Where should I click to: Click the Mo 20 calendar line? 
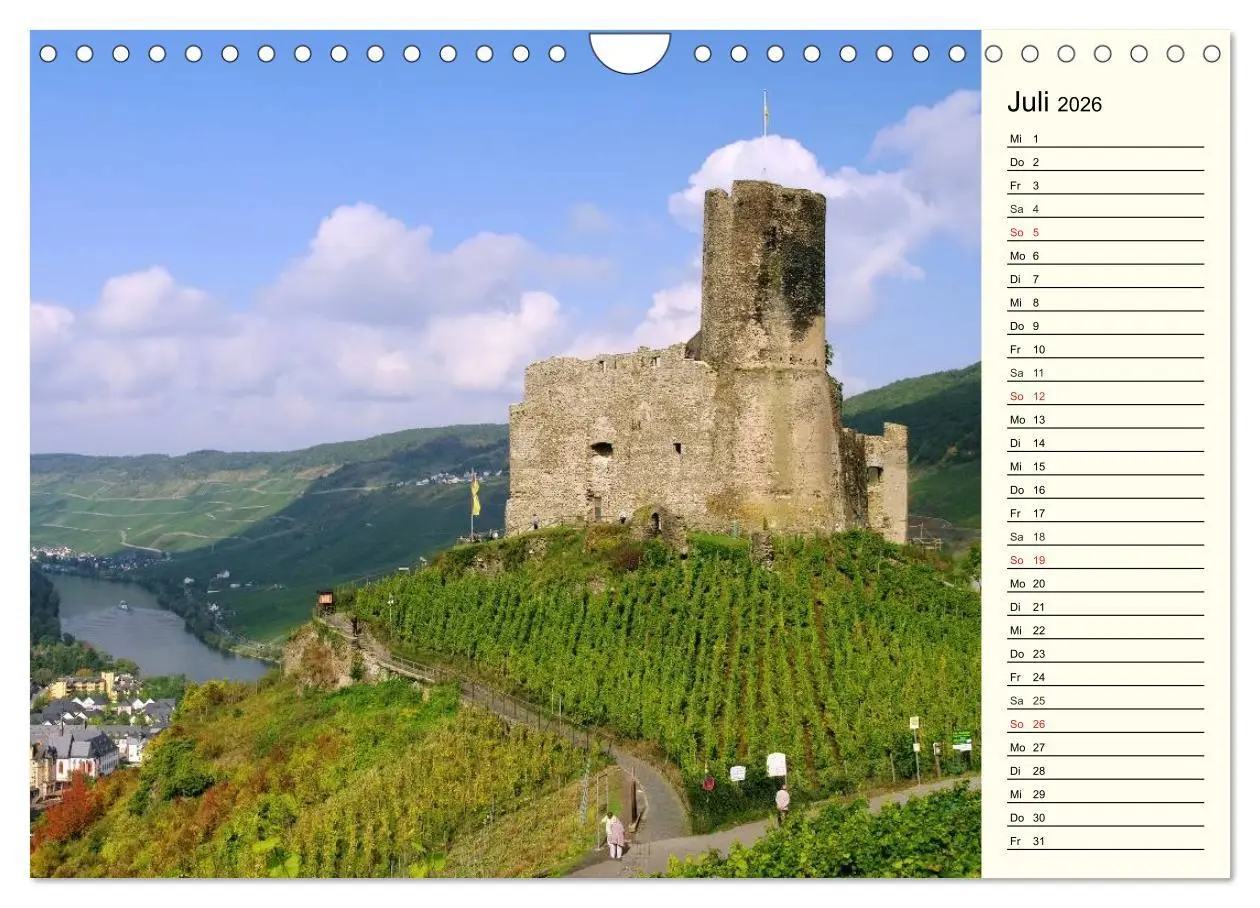[1028, 583]
